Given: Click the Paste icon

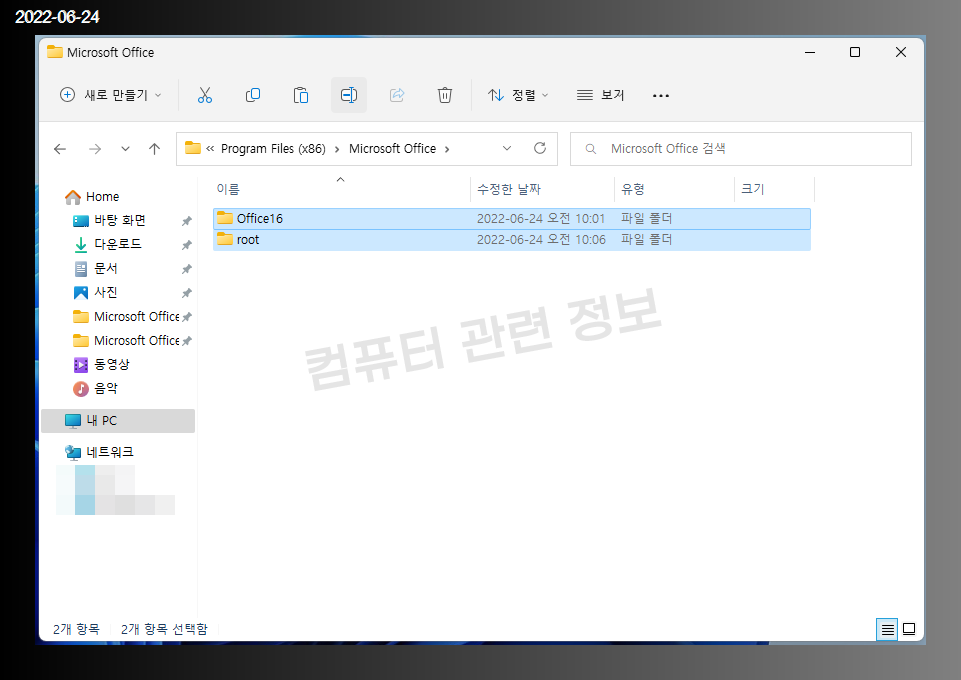Looking at the screenshot, I should [x=301, y=95].
